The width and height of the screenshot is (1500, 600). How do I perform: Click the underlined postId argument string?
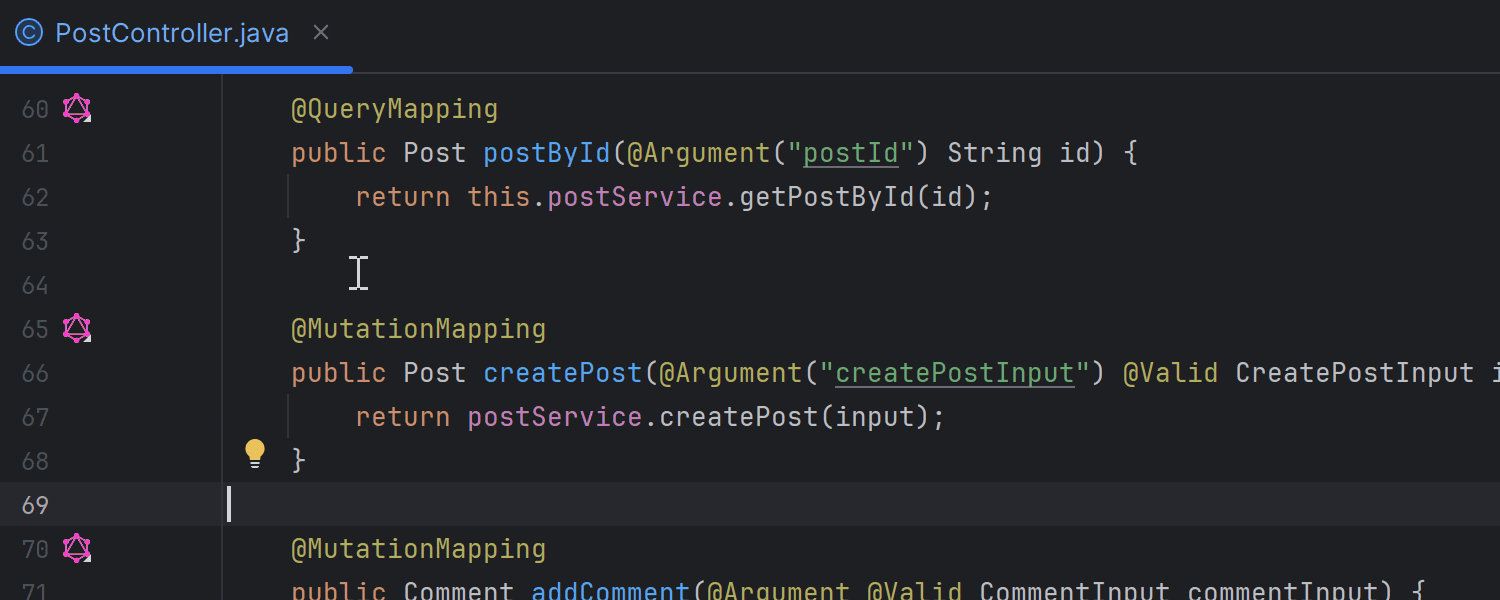pyautogui.click(x=849, y=152)
